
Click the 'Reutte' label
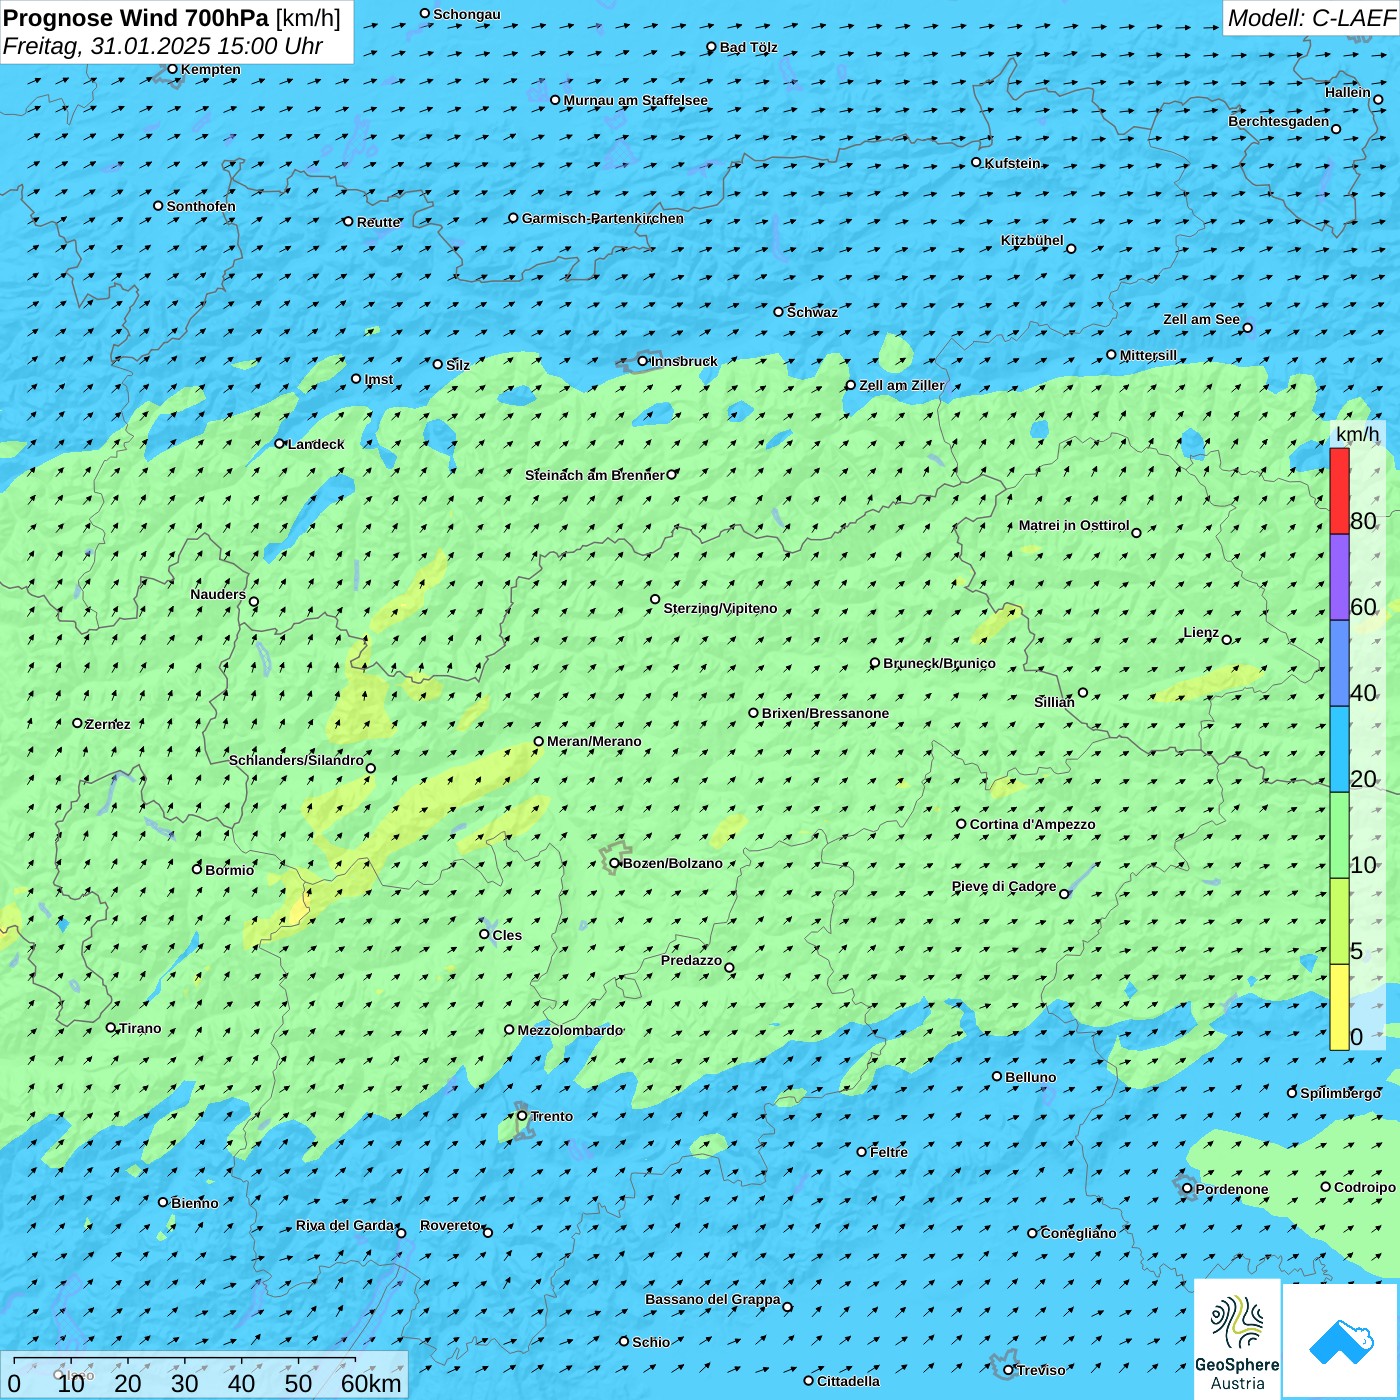(378, 222)
